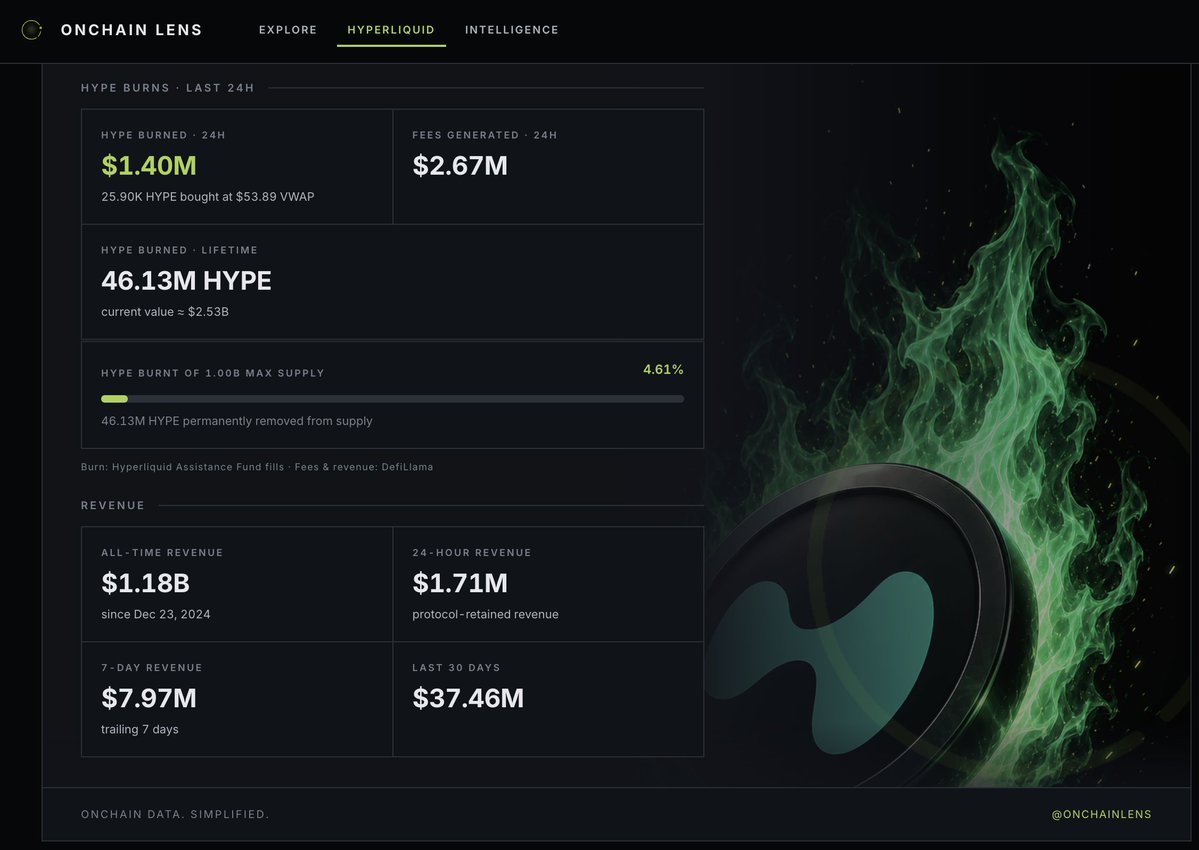1199x850 pixels.
Task: Click the Fees Generated 24H card
Action: (548, 167)
